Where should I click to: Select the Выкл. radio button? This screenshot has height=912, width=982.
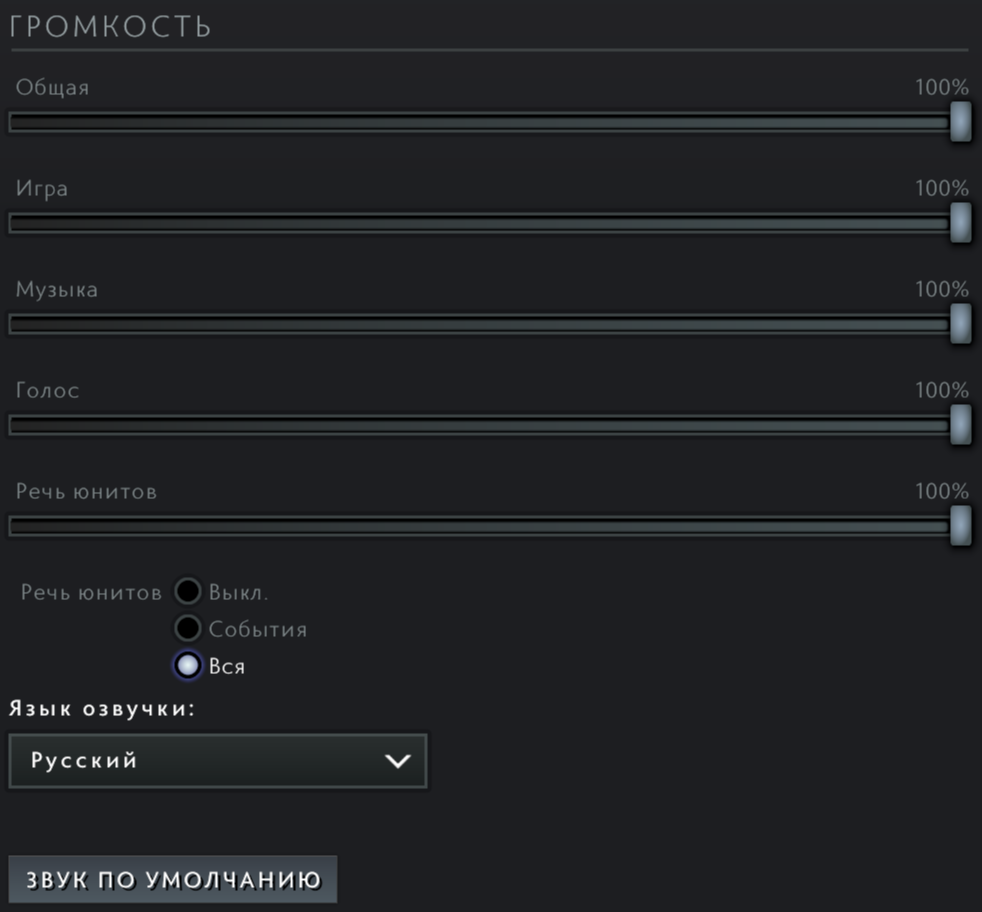pyautogui.click(x=188, y=592)
